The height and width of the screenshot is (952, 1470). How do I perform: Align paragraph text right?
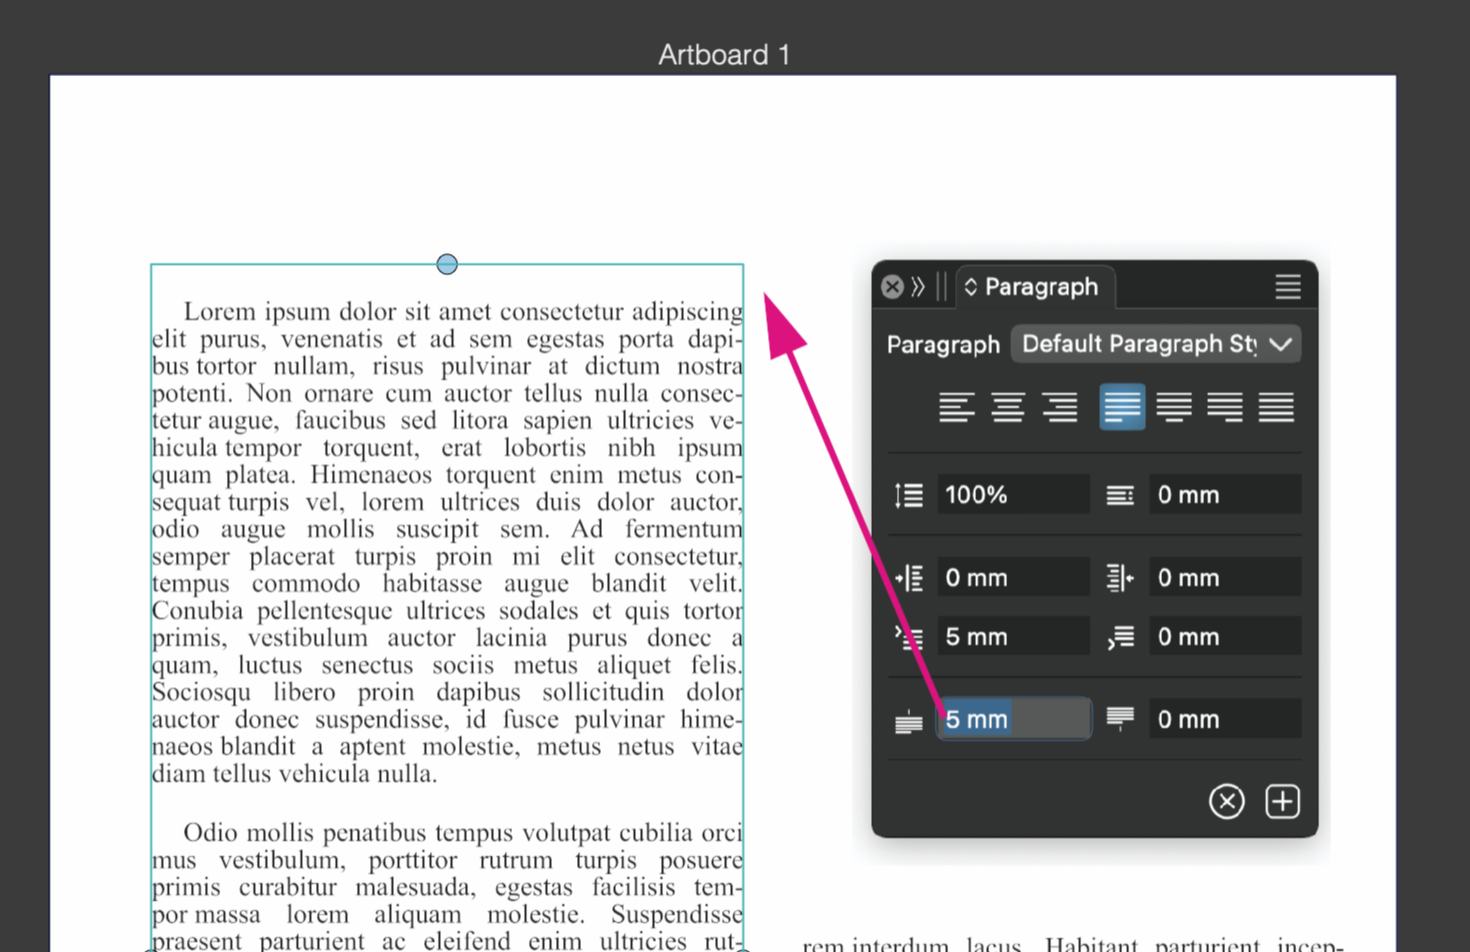[1059, 408]
